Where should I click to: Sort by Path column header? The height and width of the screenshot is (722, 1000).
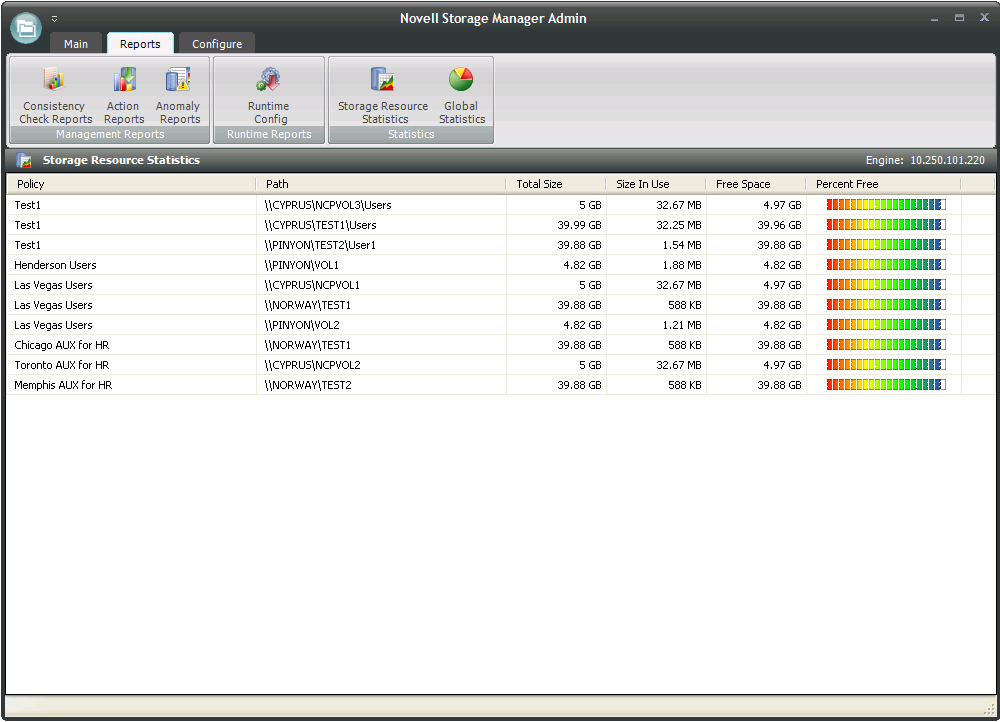[381, 184]
